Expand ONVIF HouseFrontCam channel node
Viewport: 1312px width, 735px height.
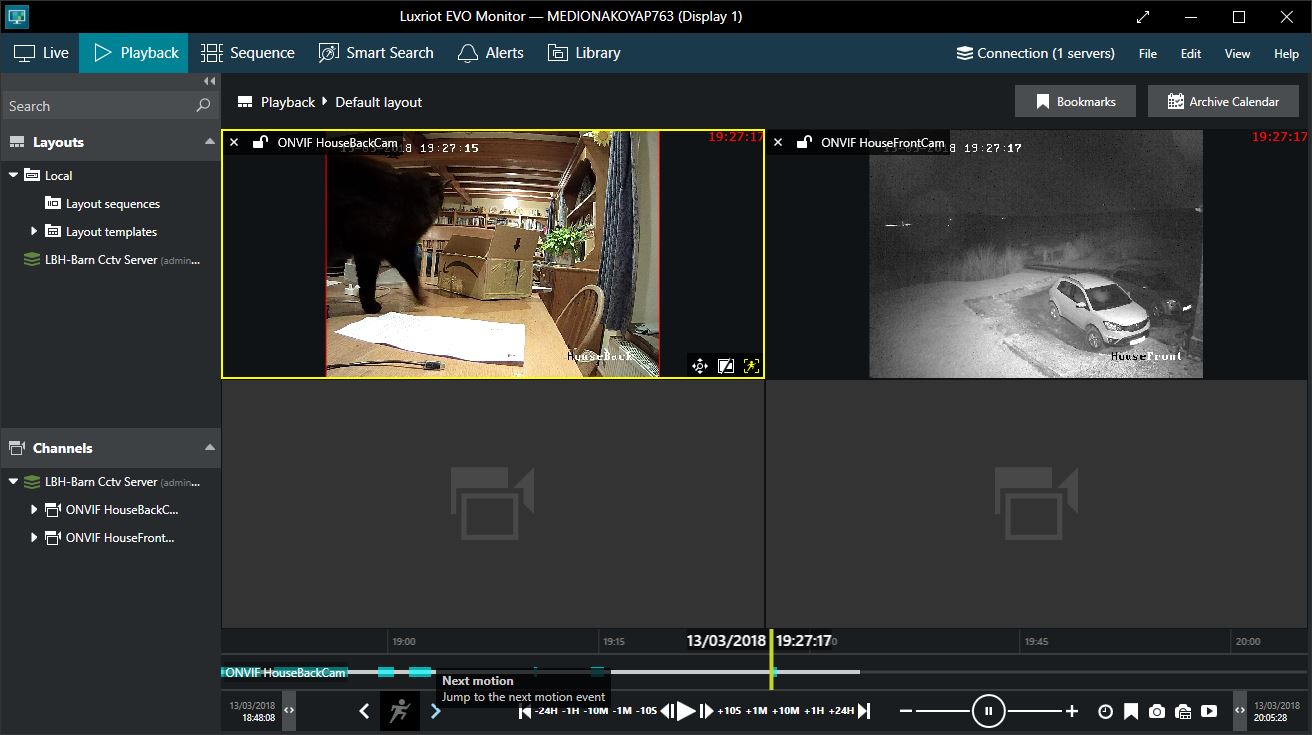point(34,537)
